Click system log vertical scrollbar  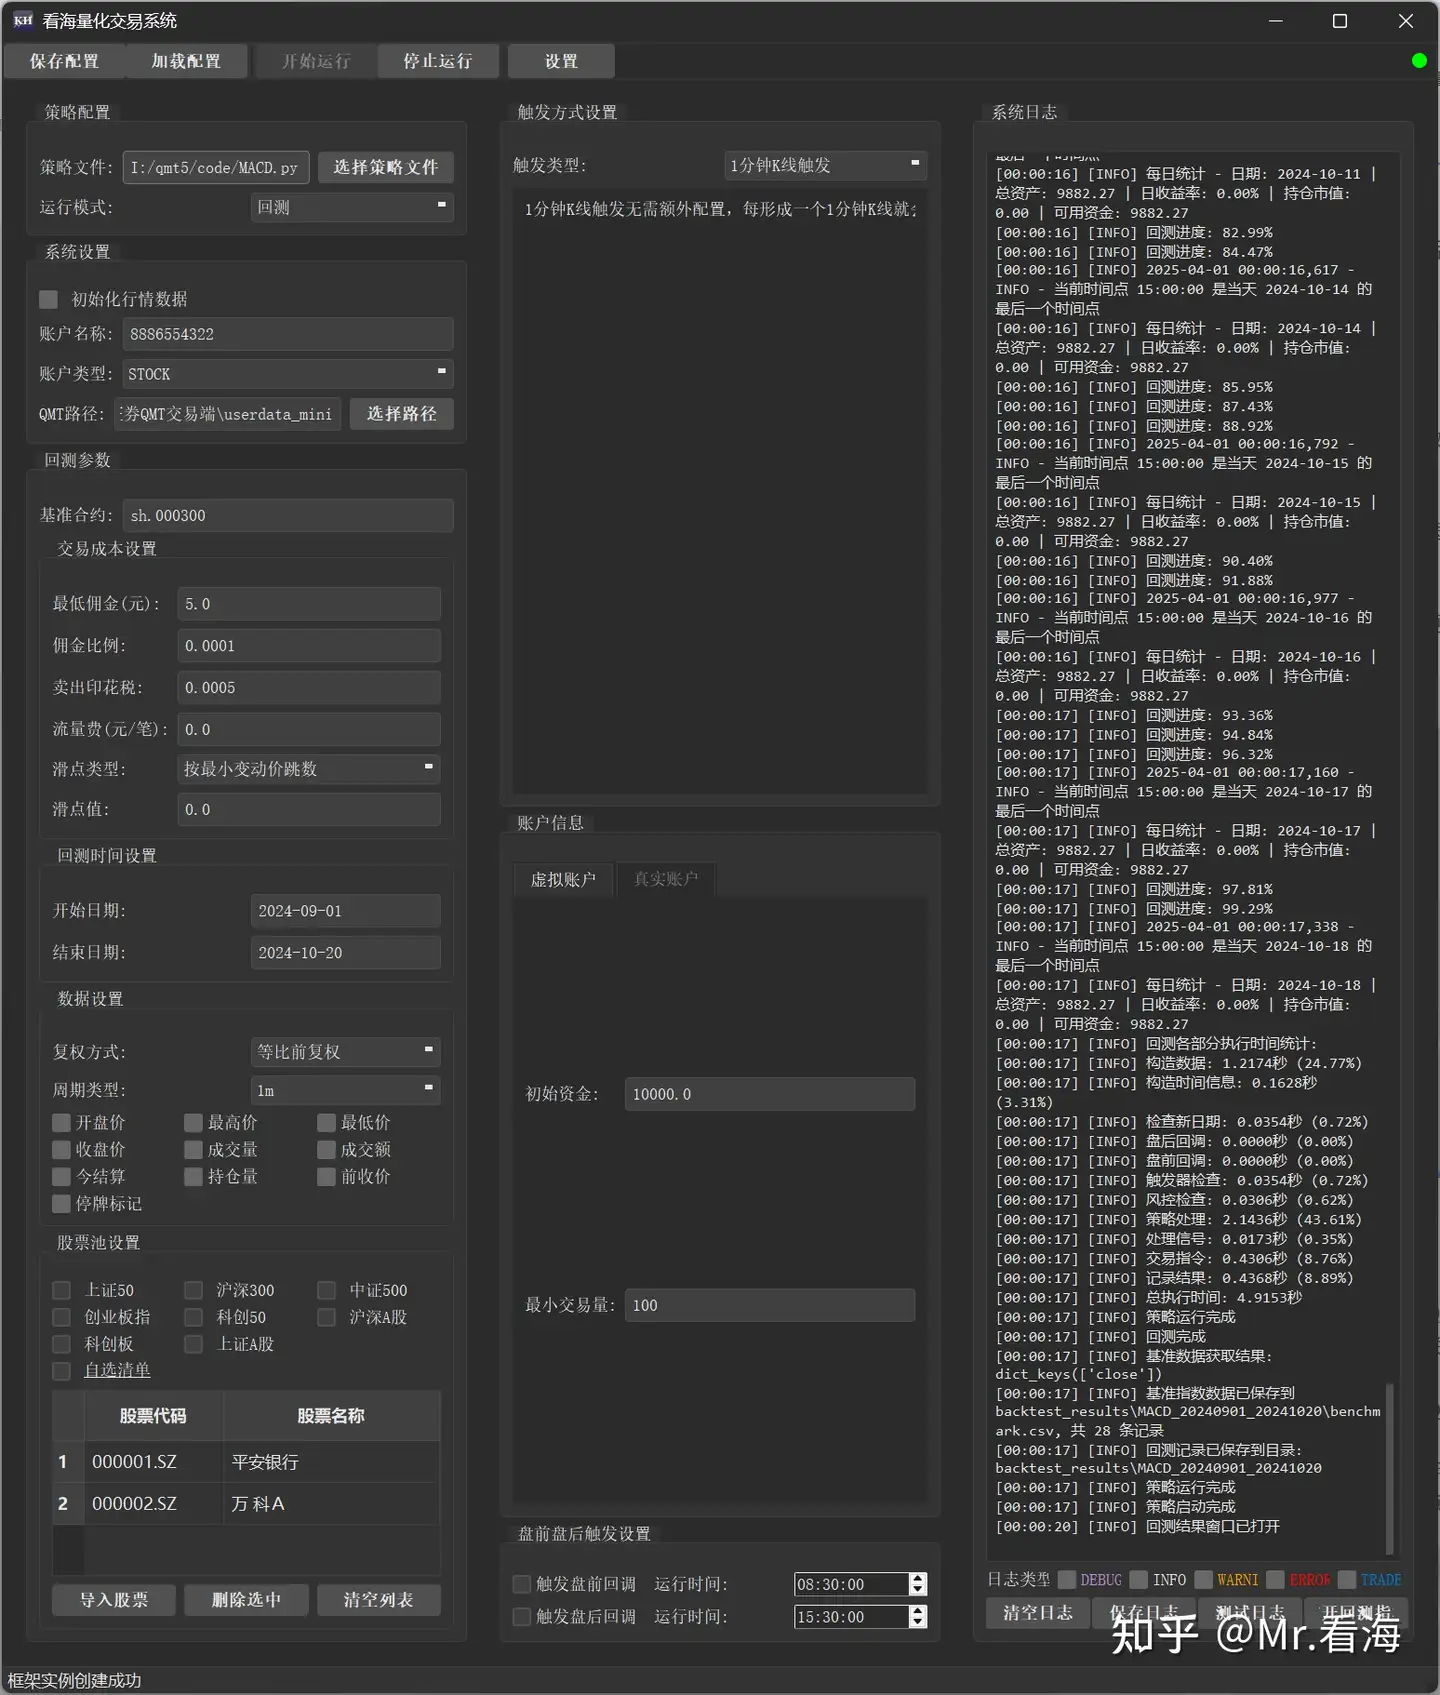coord(1389,1468)
